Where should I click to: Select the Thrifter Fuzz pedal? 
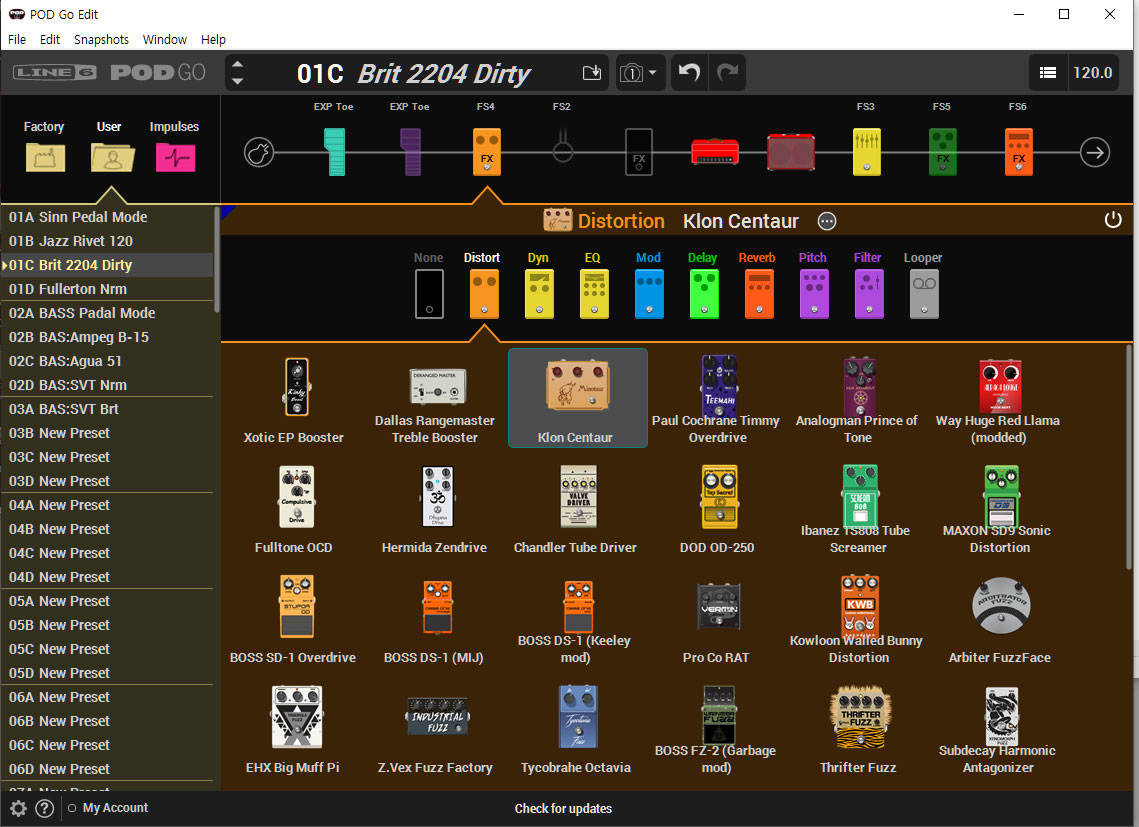[857, 730]
